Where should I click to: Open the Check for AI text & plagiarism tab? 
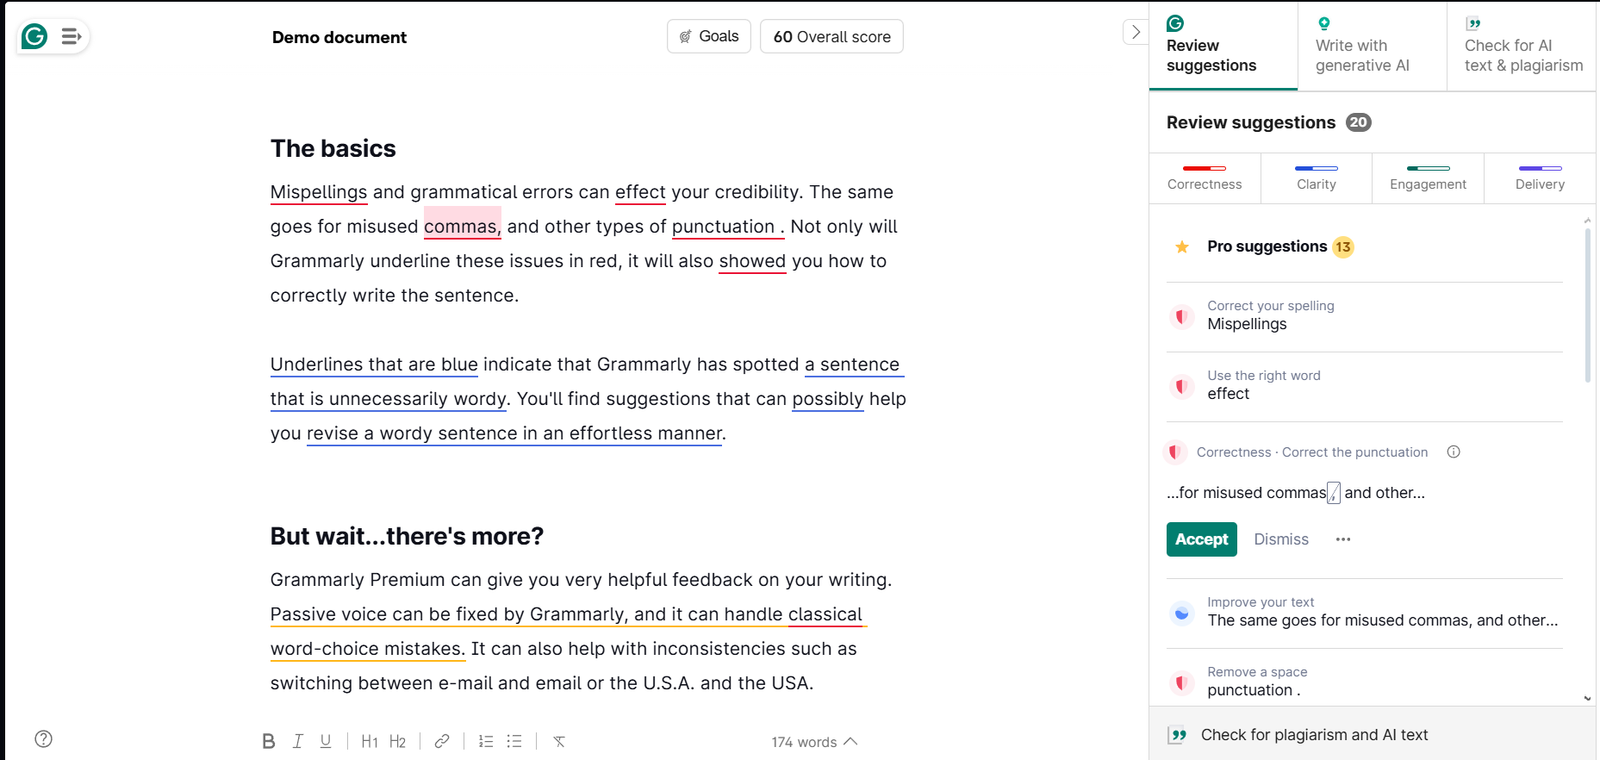(x=1522, y=47)
